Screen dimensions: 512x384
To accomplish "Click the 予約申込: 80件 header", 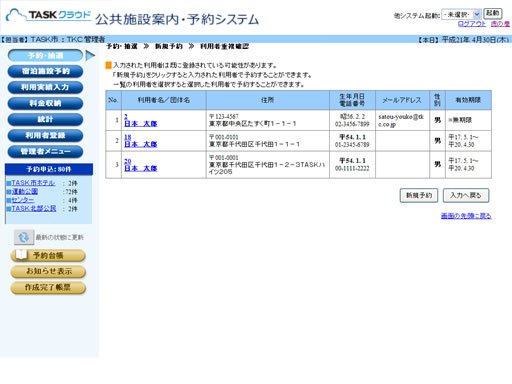I will (x=49, y=169).
